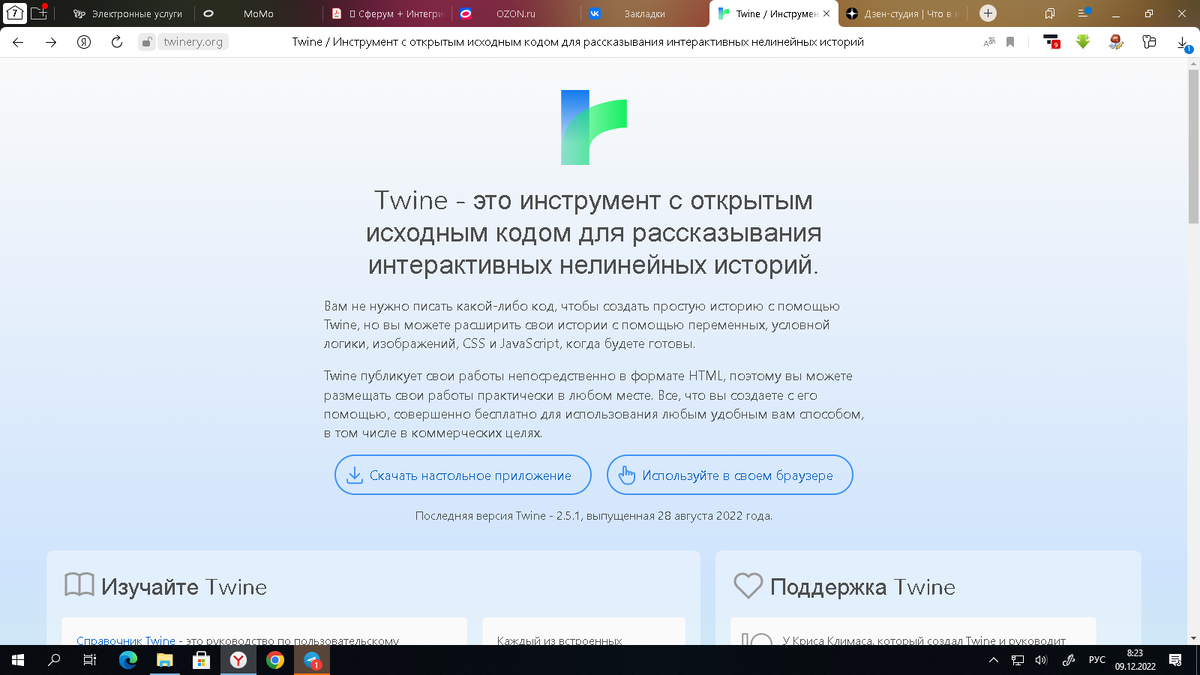
Task: Switch to the Дзен-студия tab
Action: pos(903,14)
